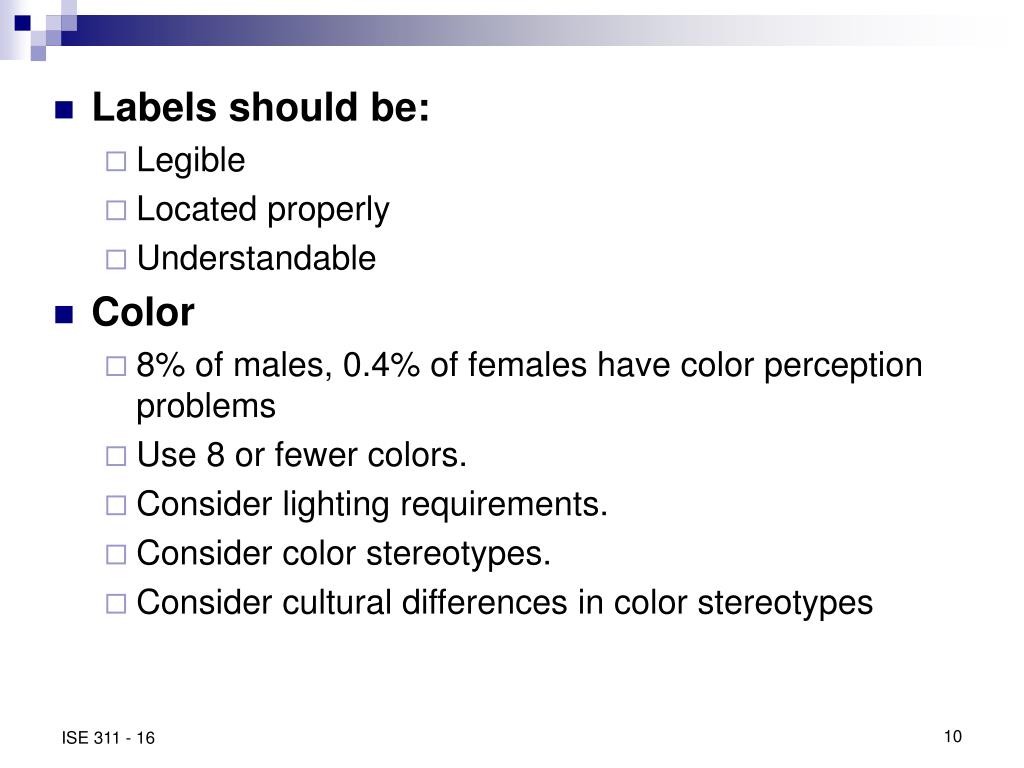Select the box before 8% of males
This screenshot has height=768, width=1024.
tap(116, 366)
